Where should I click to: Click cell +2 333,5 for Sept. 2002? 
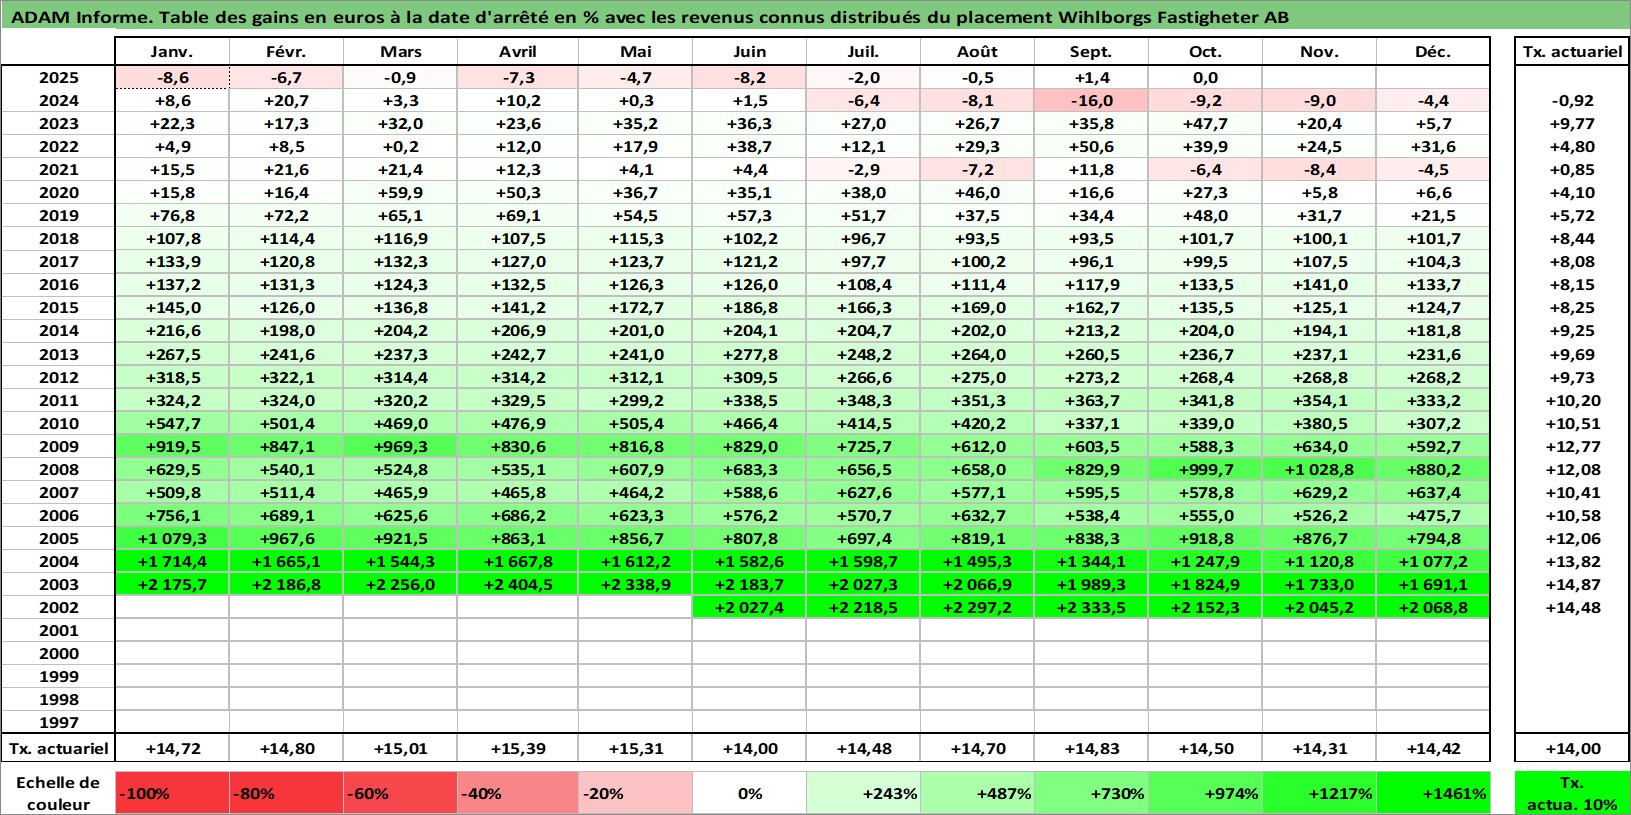click(1091, 607)
